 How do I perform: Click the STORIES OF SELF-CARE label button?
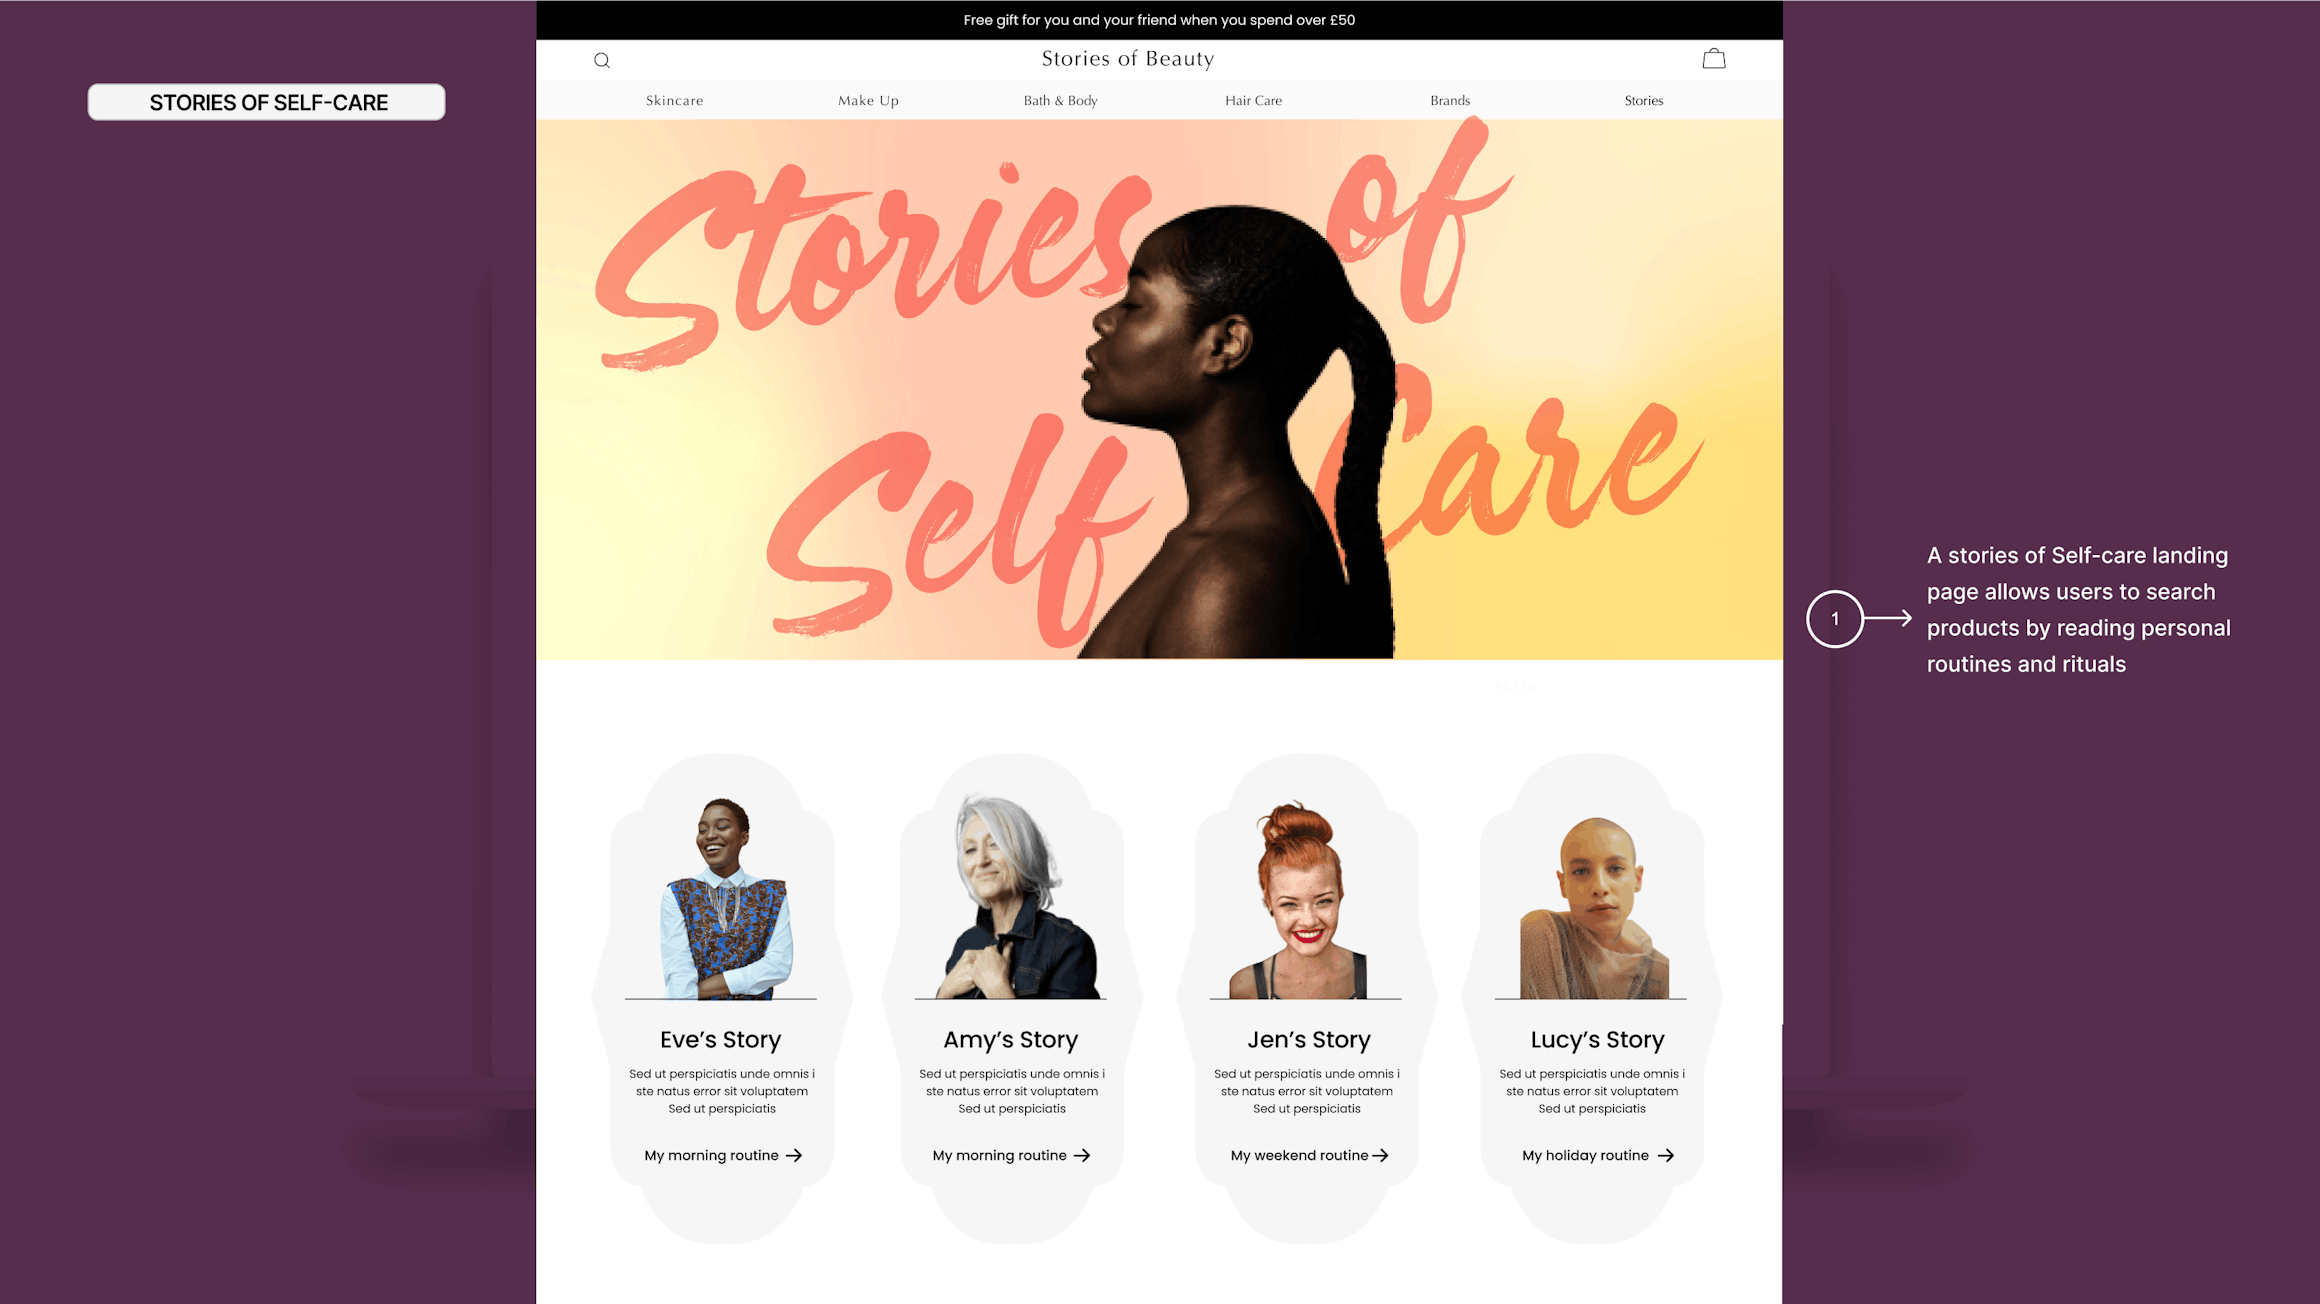[x=267, y=102]
